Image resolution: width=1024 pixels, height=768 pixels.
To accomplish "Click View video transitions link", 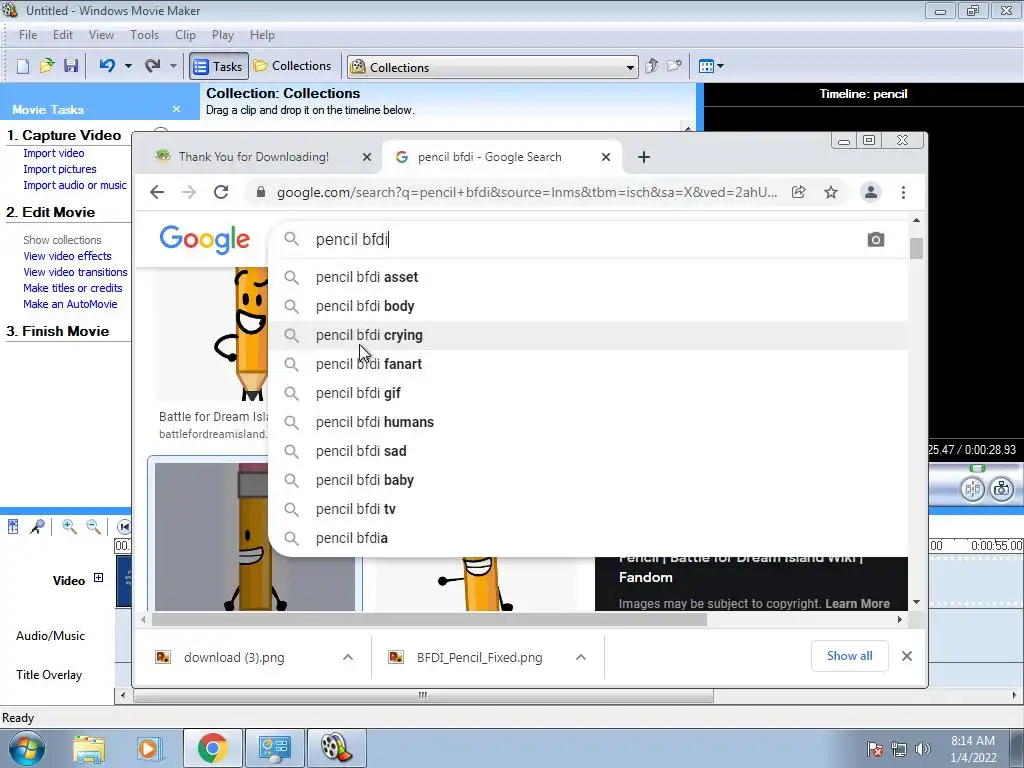I will 75,272.
